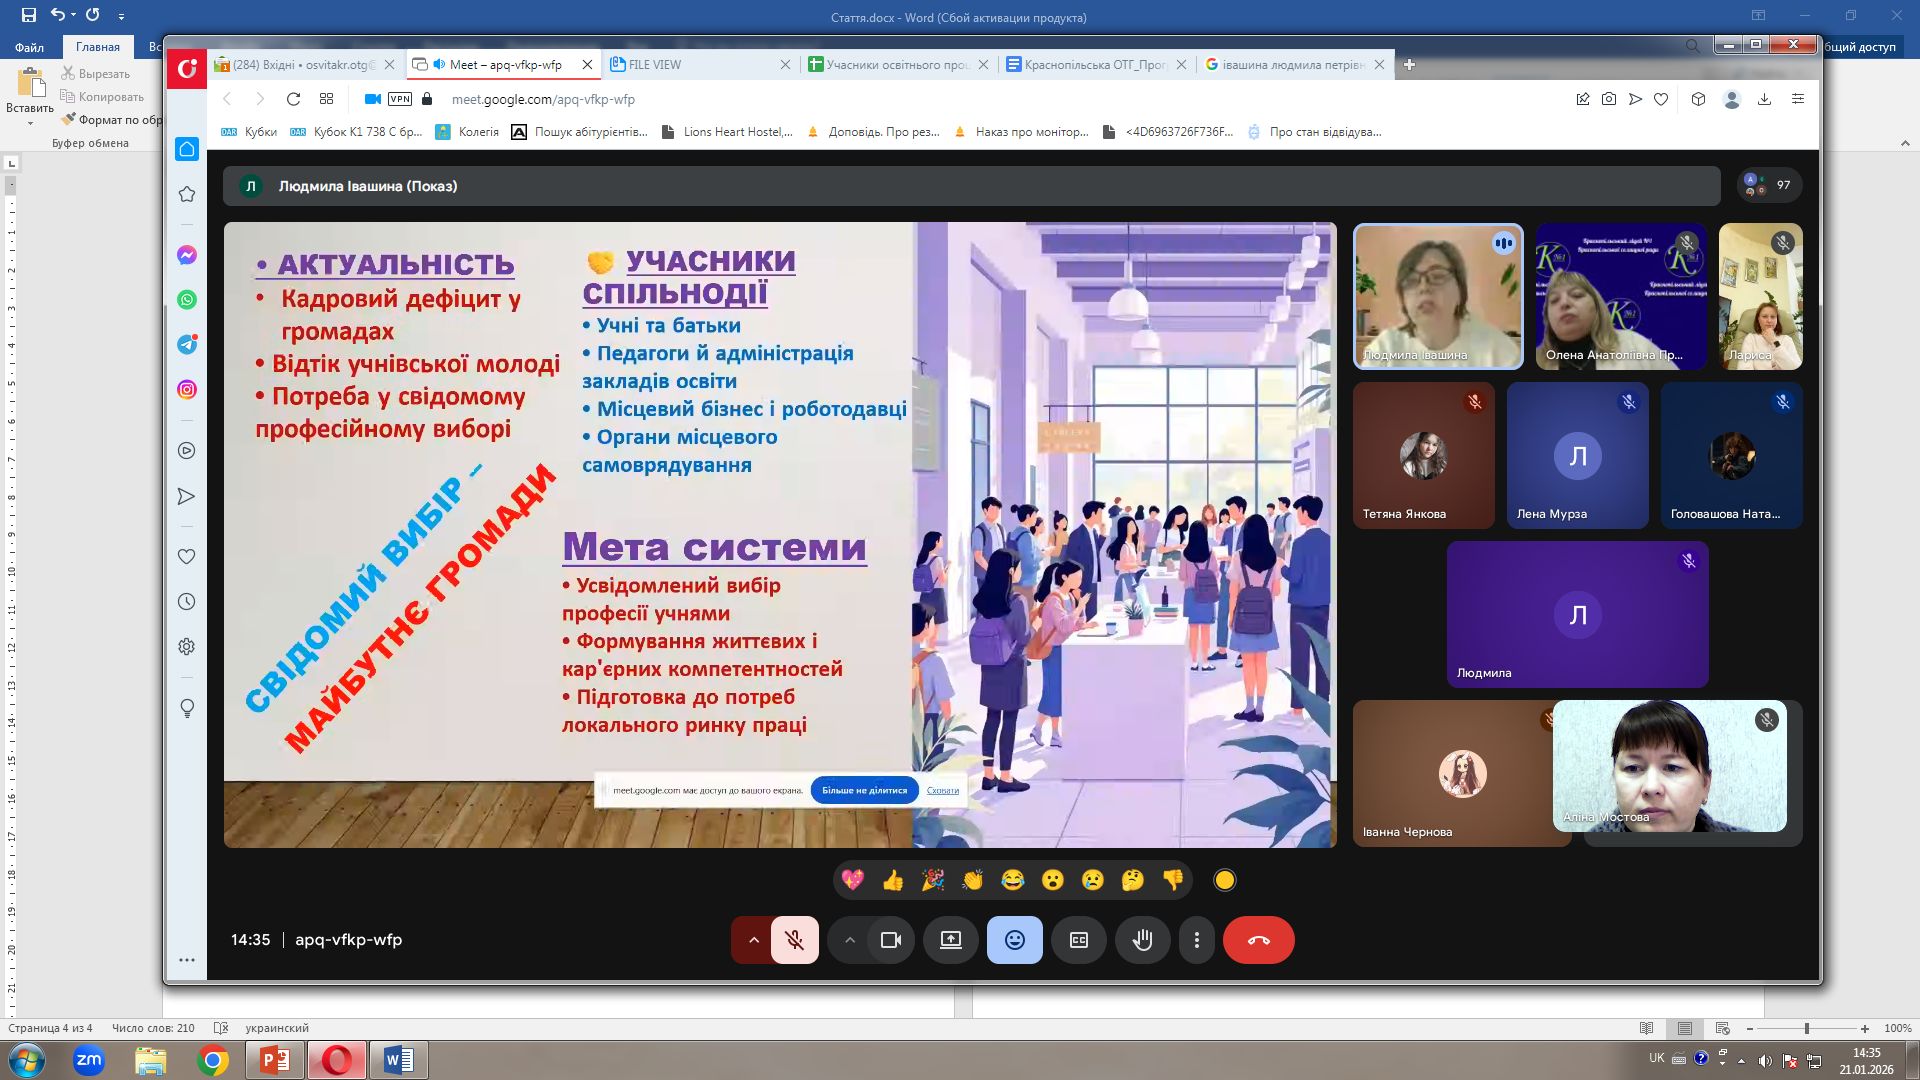Click the red leave call button
1920x1080 pixels.
[1258, 940]
